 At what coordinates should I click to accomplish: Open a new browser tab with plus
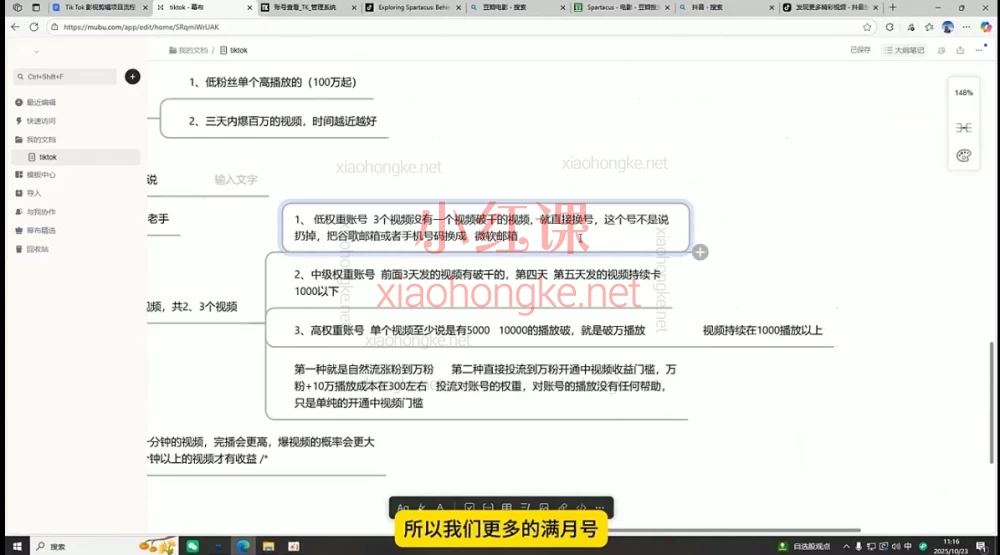(x=892, y=8)
